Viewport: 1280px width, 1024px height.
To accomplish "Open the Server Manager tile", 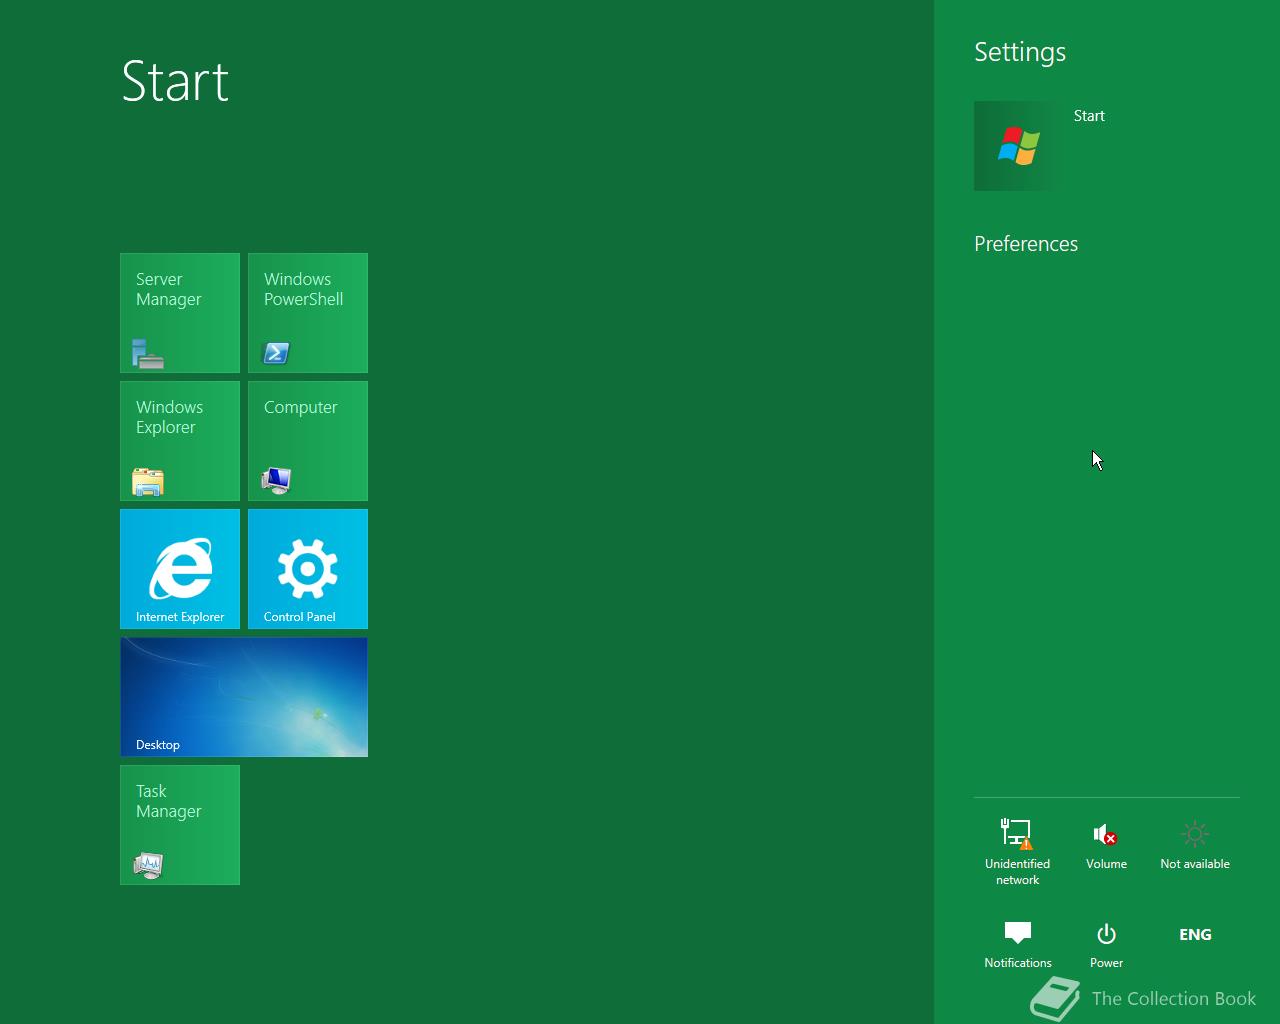I will tap(180, 313).
